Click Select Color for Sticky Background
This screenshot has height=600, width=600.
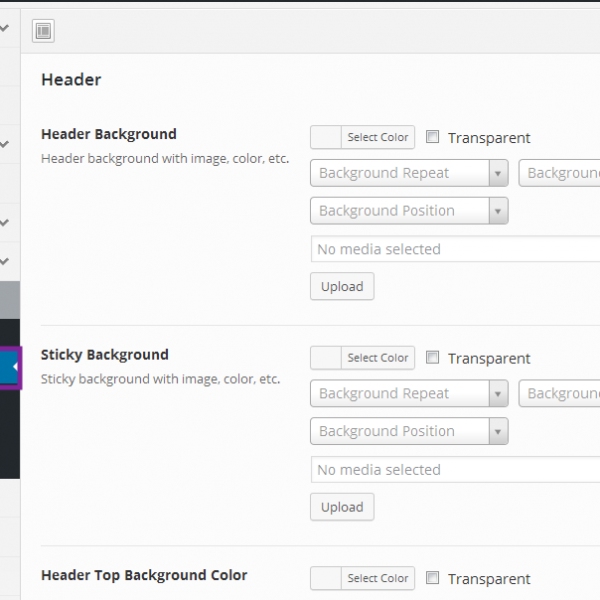click(377, 358)
